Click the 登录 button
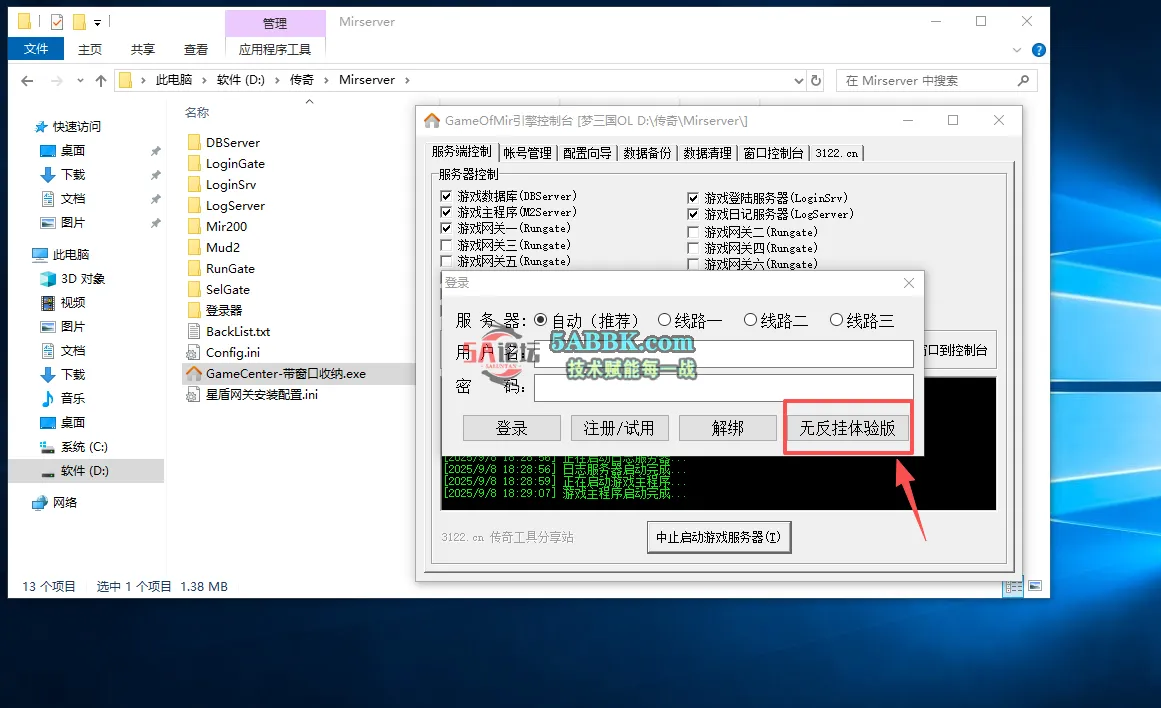The height and width of the screenshot is (708, 1161). click(x=512, y=428)
